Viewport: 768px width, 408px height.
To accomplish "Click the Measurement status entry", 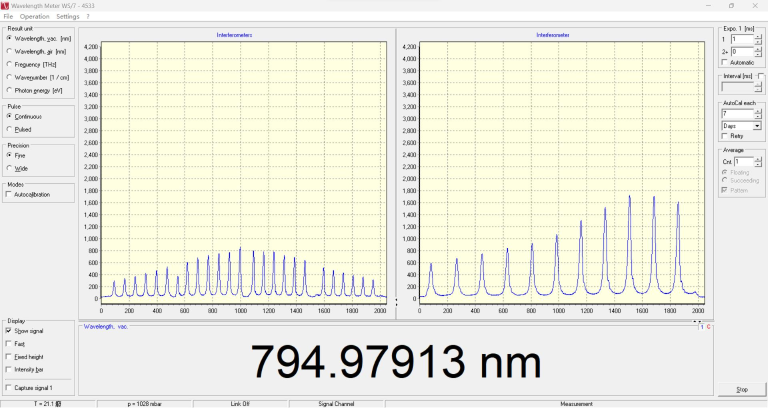I will click(576, 404).
